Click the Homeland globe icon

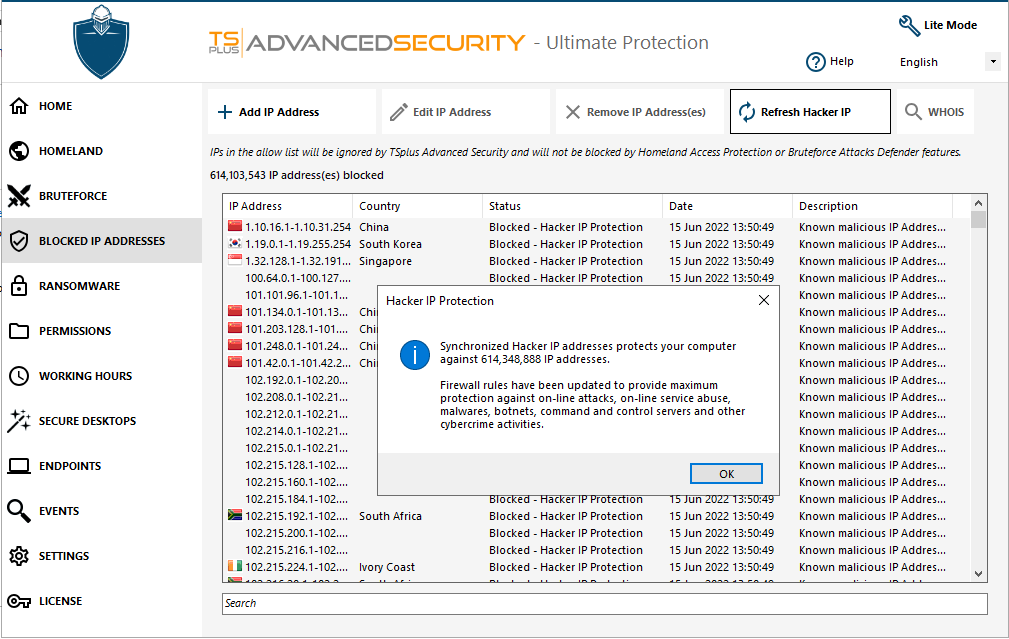tap(19, 151)
